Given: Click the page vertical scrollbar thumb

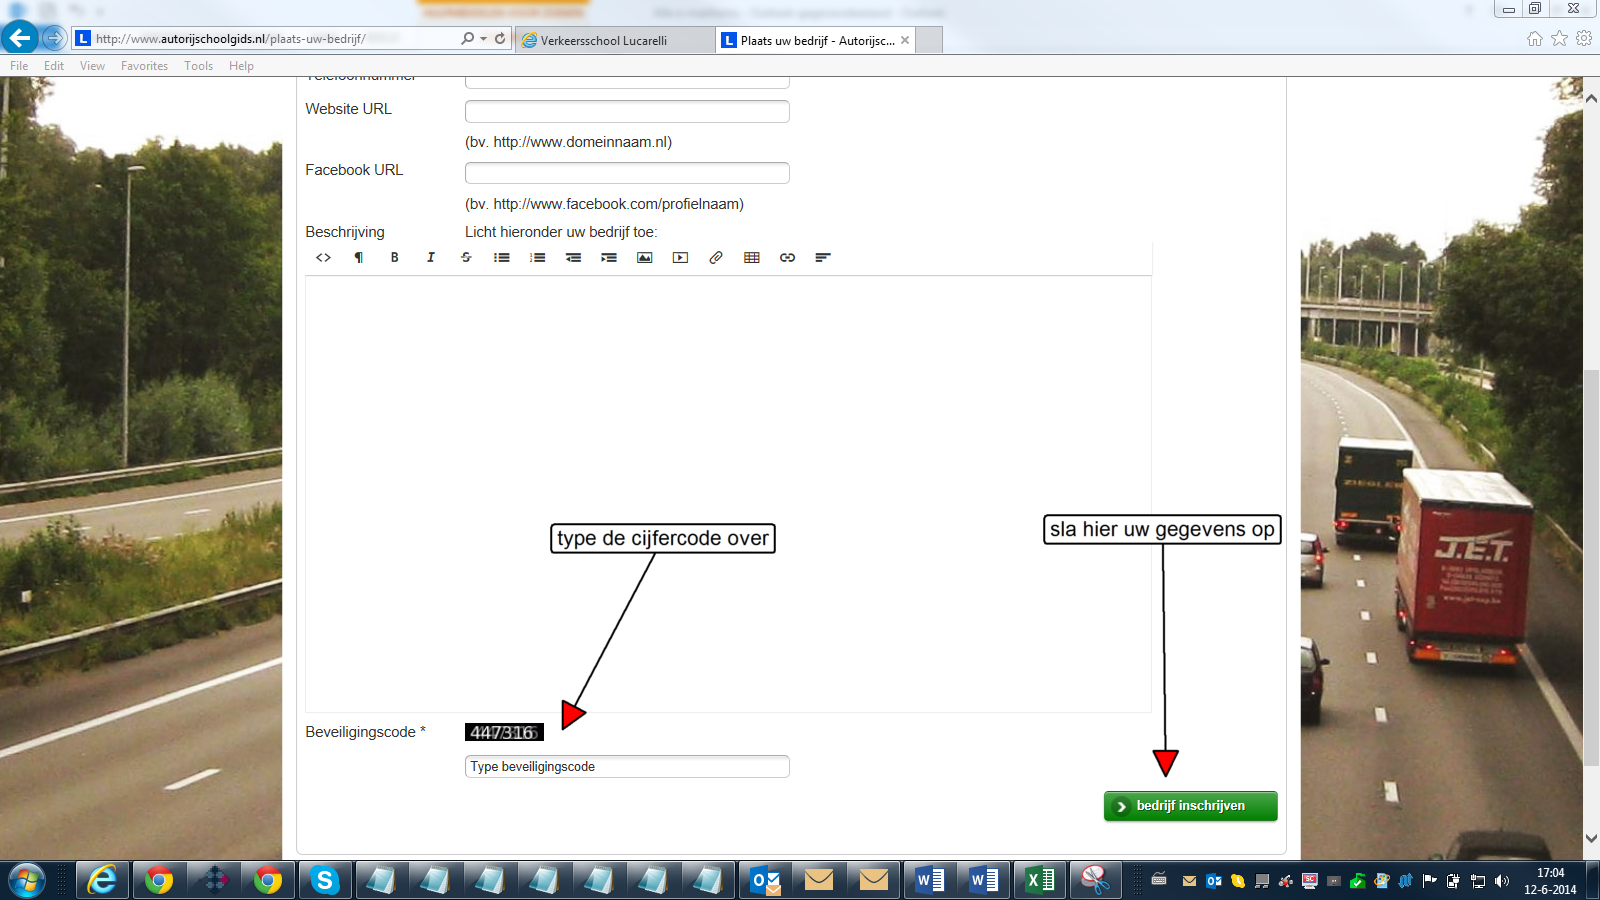Looking at the screenshot, I should click(x=1591, y=568).
